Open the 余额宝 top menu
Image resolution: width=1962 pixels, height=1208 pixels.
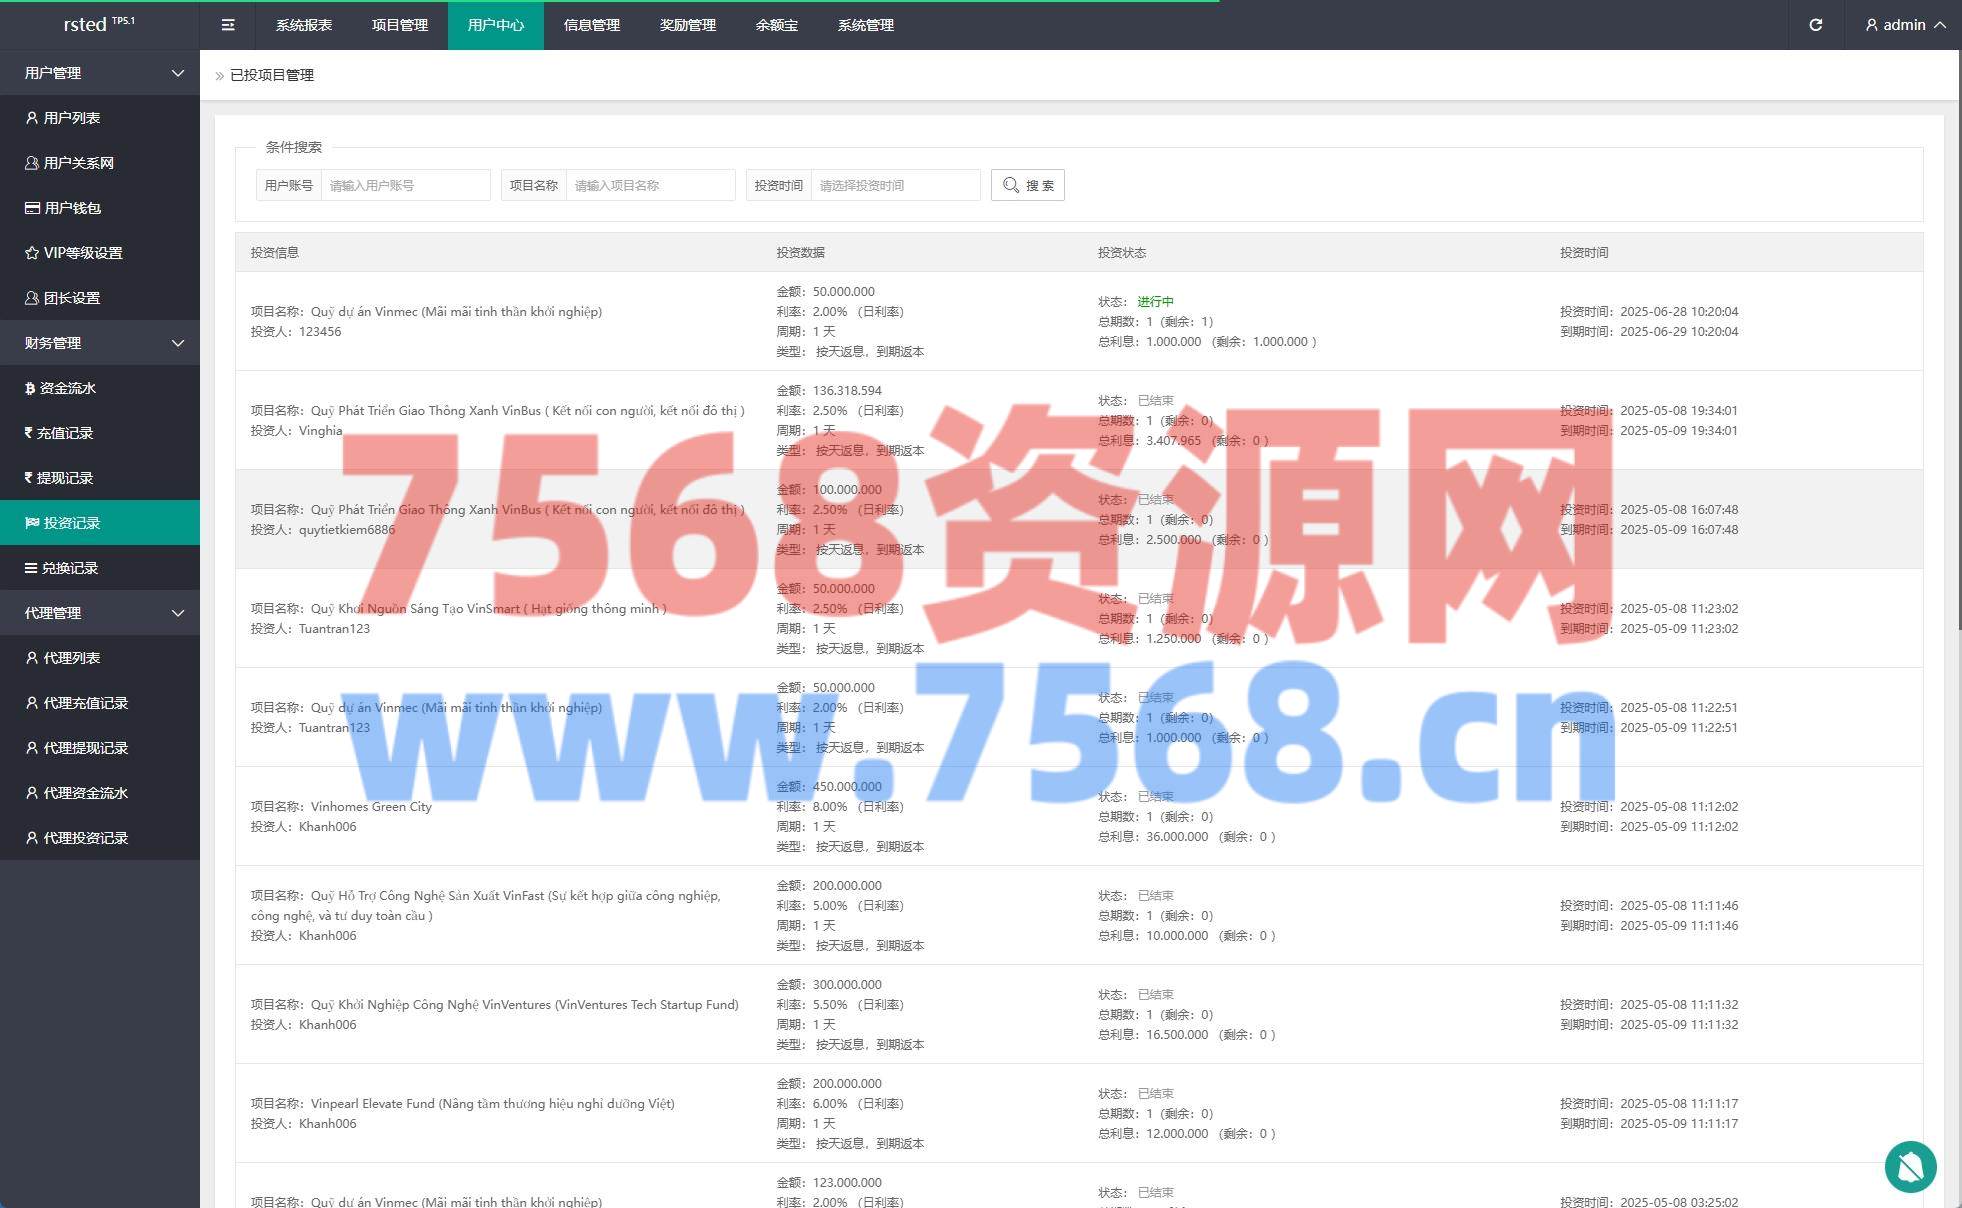tap(776, 25)
